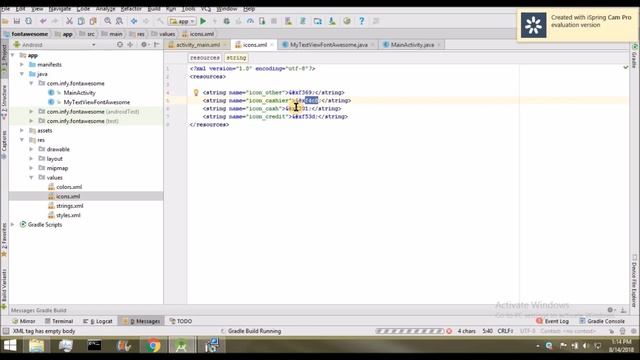Viewport: 640px width, 360px height.
Task: Expand the manifests folder
Action: tap(22, 64)
